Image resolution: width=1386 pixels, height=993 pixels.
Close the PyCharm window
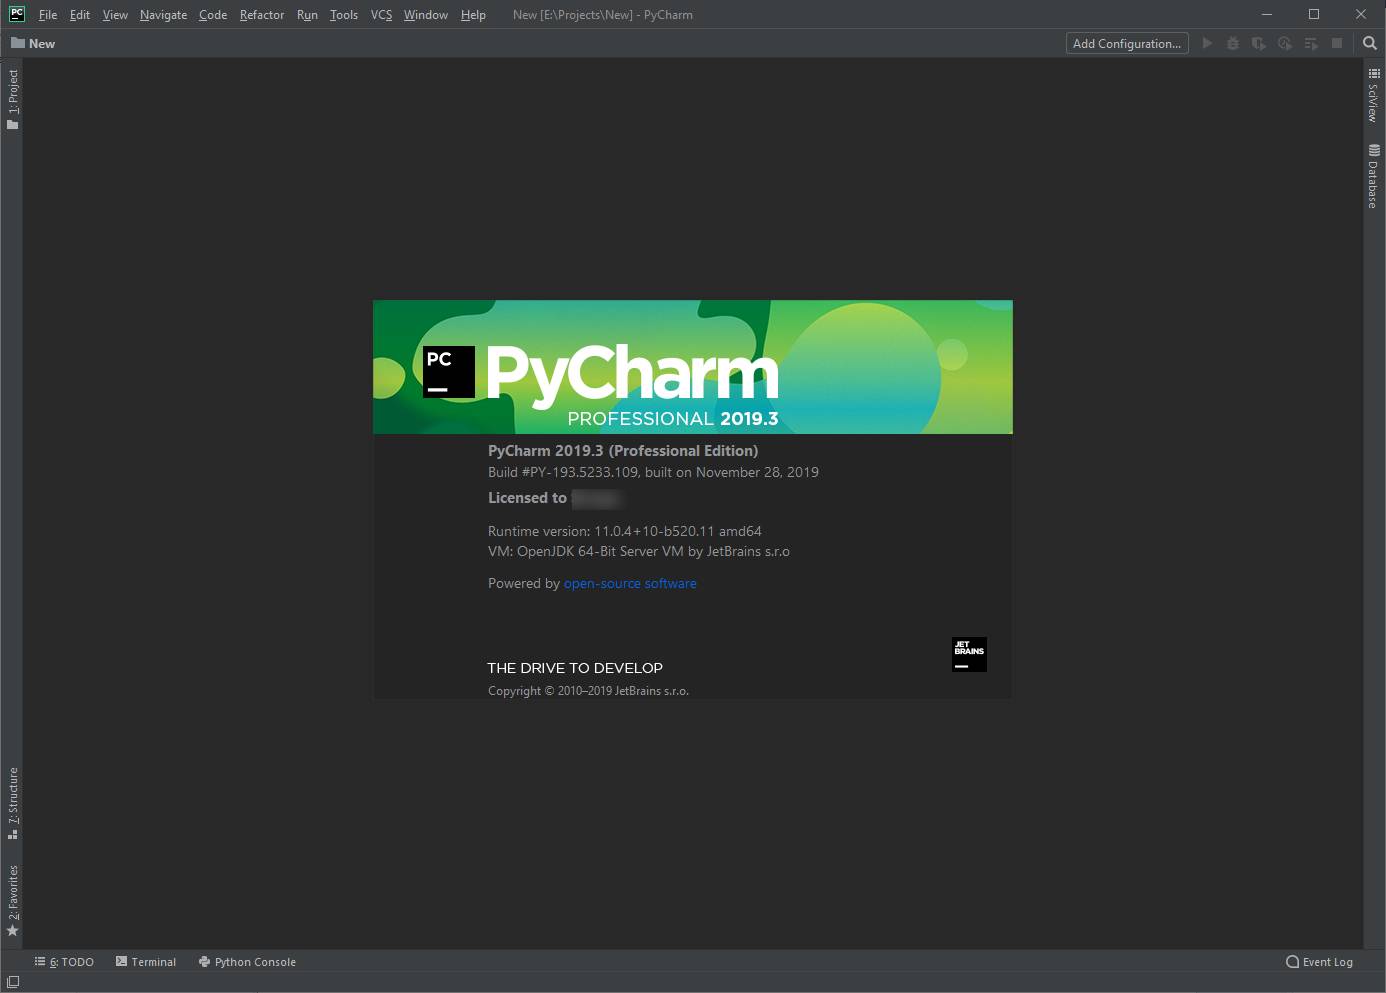[x=1361, y=14]
